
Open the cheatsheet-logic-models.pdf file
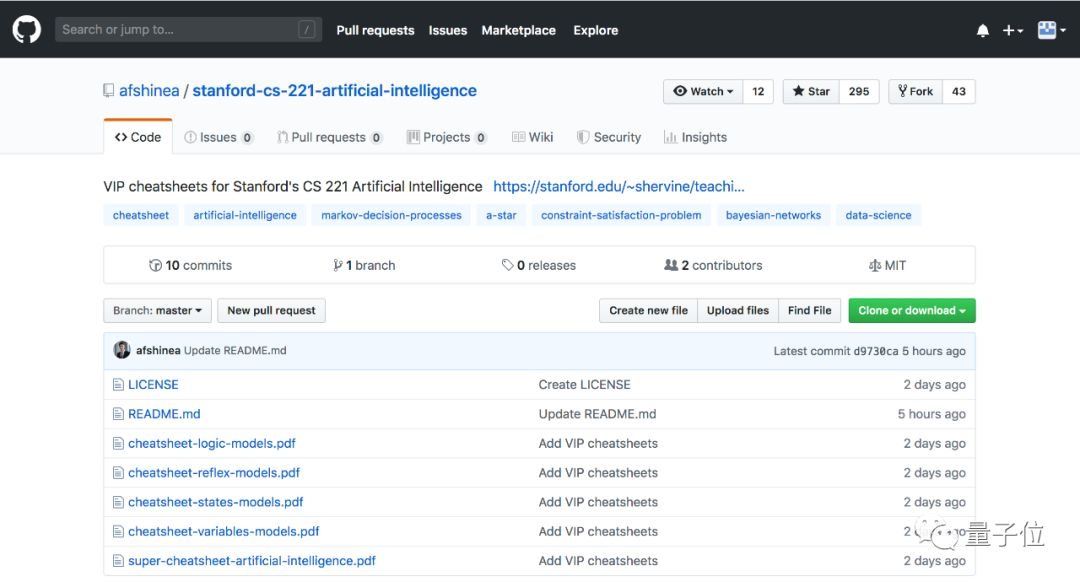(212, 444)
